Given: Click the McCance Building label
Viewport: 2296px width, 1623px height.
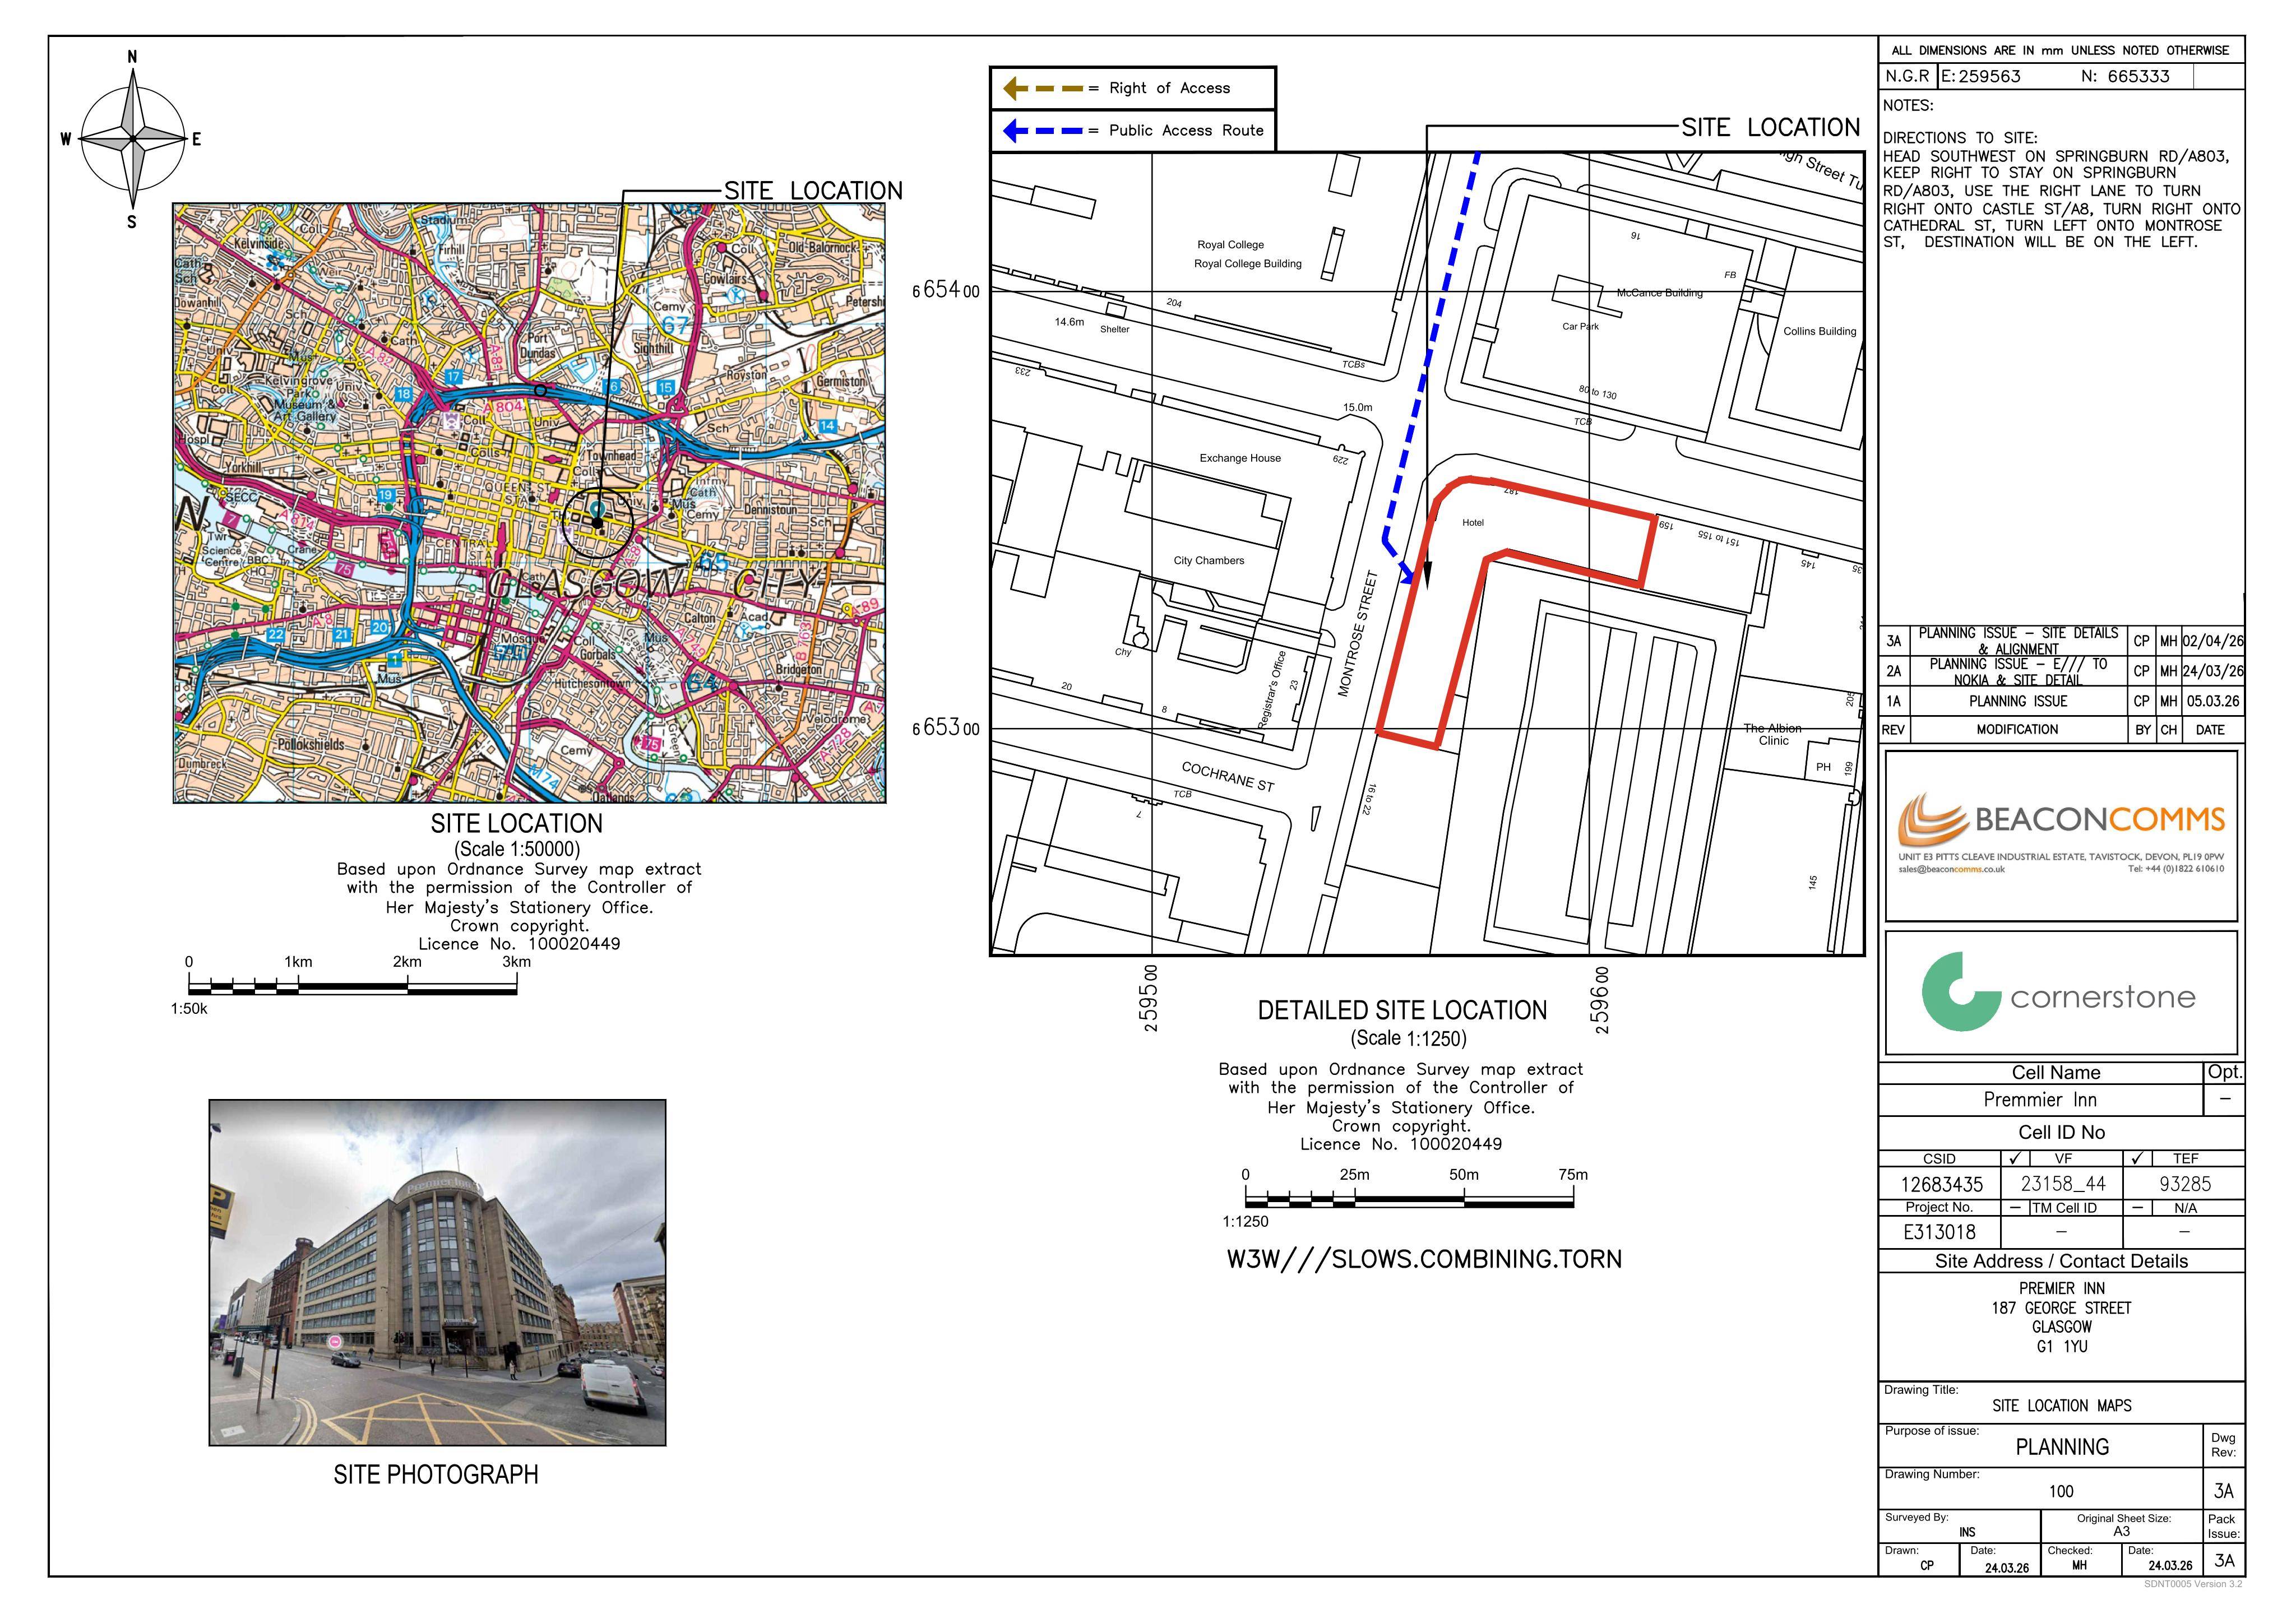Looking at the screenshot, I should click(1660, 293).
